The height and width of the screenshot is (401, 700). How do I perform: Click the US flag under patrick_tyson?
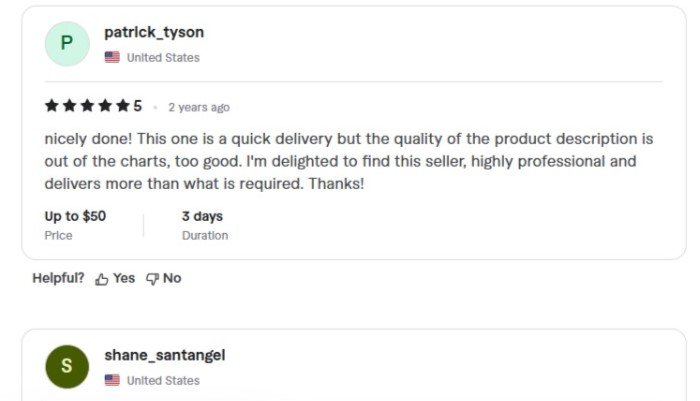112,58
